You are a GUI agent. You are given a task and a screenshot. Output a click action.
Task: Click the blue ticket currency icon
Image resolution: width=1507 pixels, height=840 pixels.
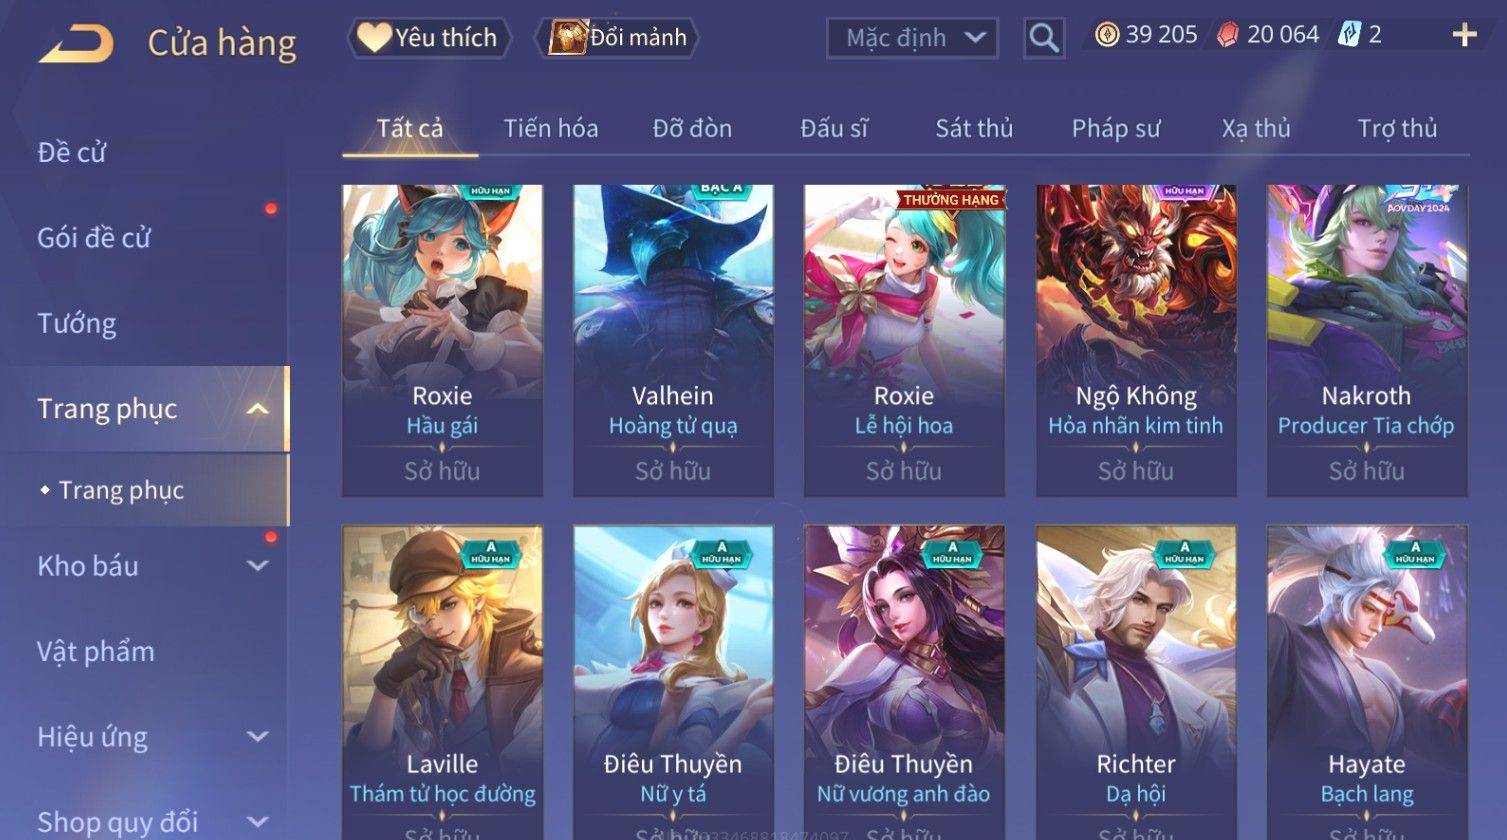(1349, 35)
